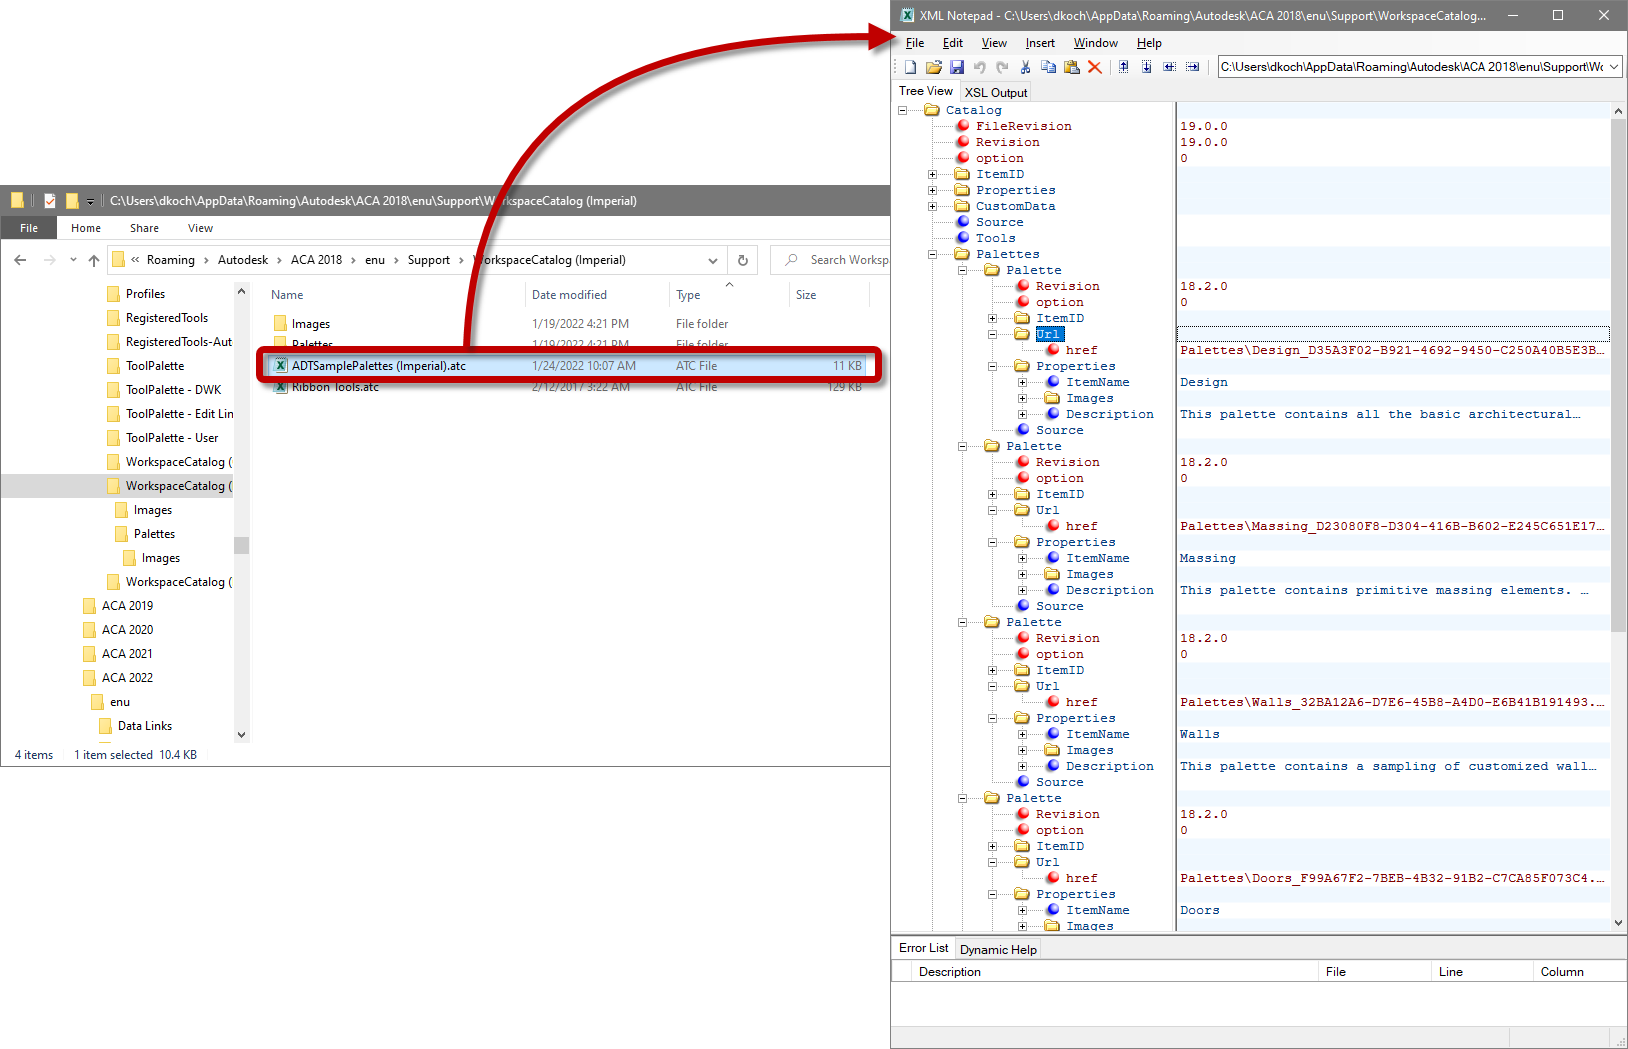
Task: Save the XML file using the floppy disk icon
Action: pyautogui.click(x=957, y=67)
